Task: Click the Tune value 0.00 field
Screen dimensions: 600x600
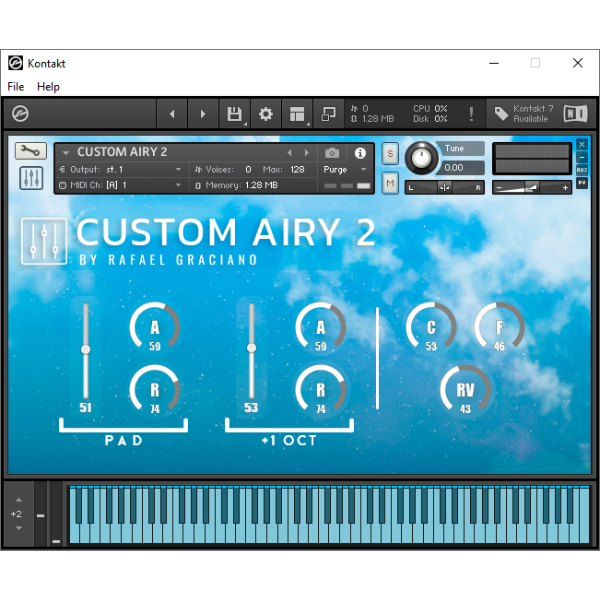Action: (x=462, y=168)
